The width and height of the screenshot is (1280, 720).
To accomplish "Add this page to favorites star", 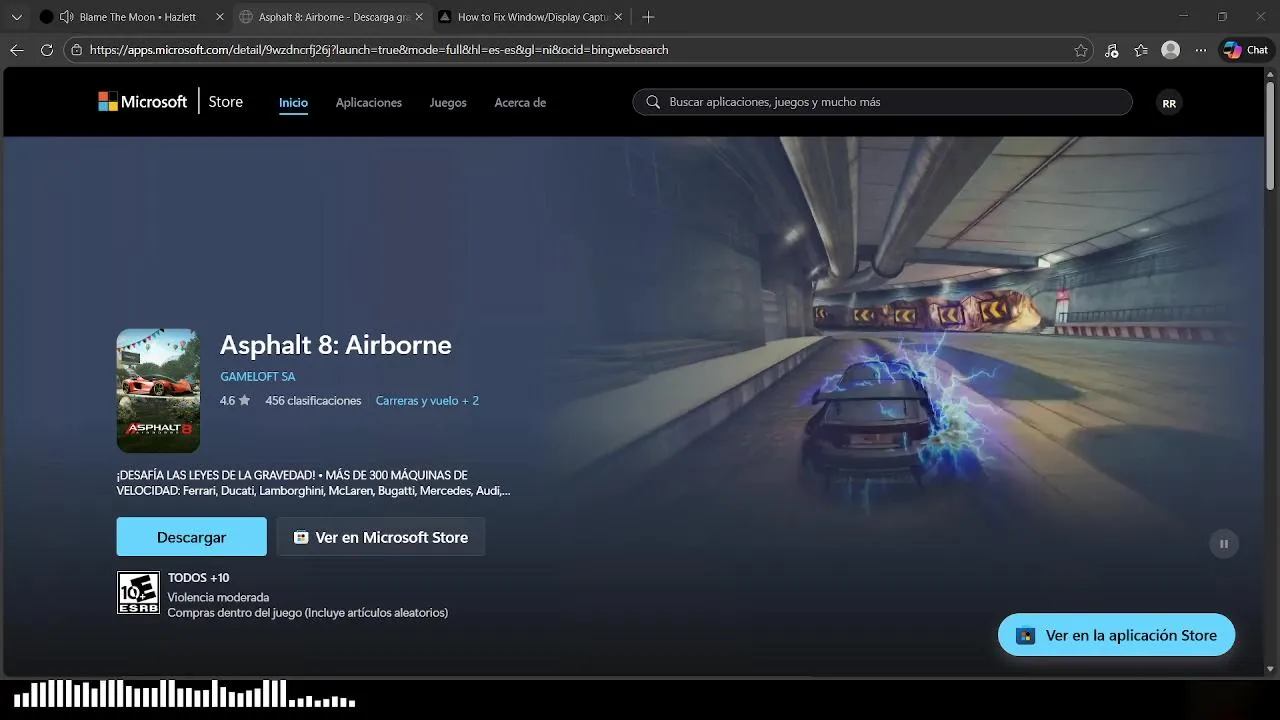I will (1081, 50).
